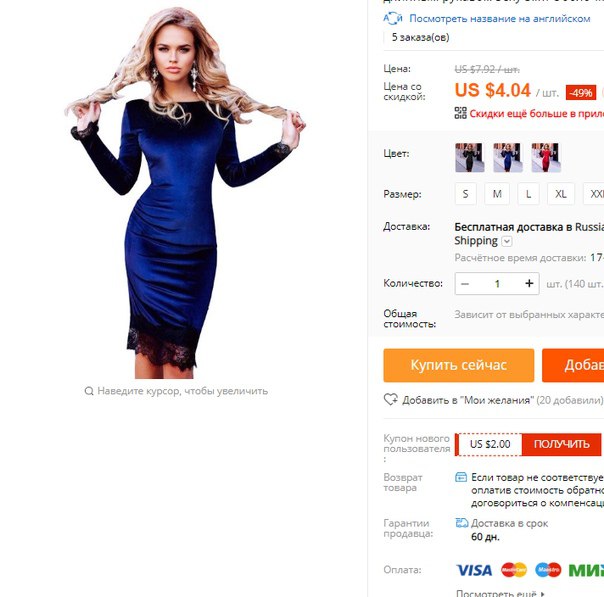
Task: Click ПОЛУЧИТЬ to claim the coupon
Action: [x=561, y=444]
